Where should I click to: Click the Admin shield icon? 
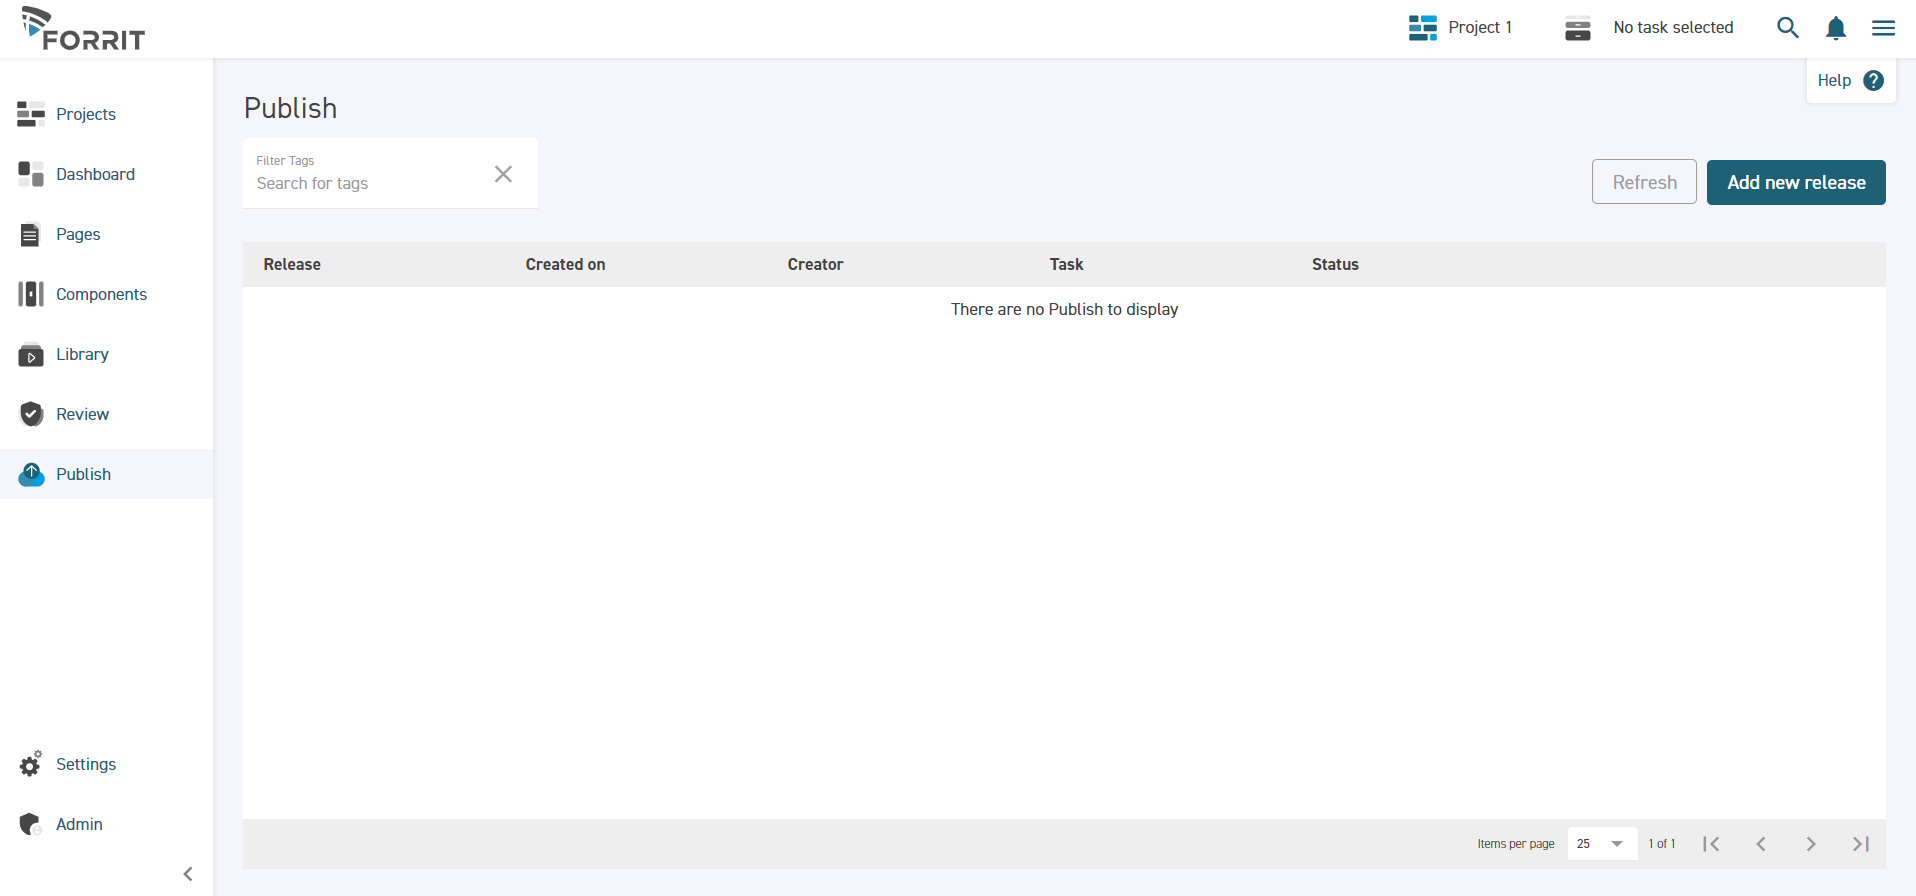pyautogui.click(x=30, y=824)
